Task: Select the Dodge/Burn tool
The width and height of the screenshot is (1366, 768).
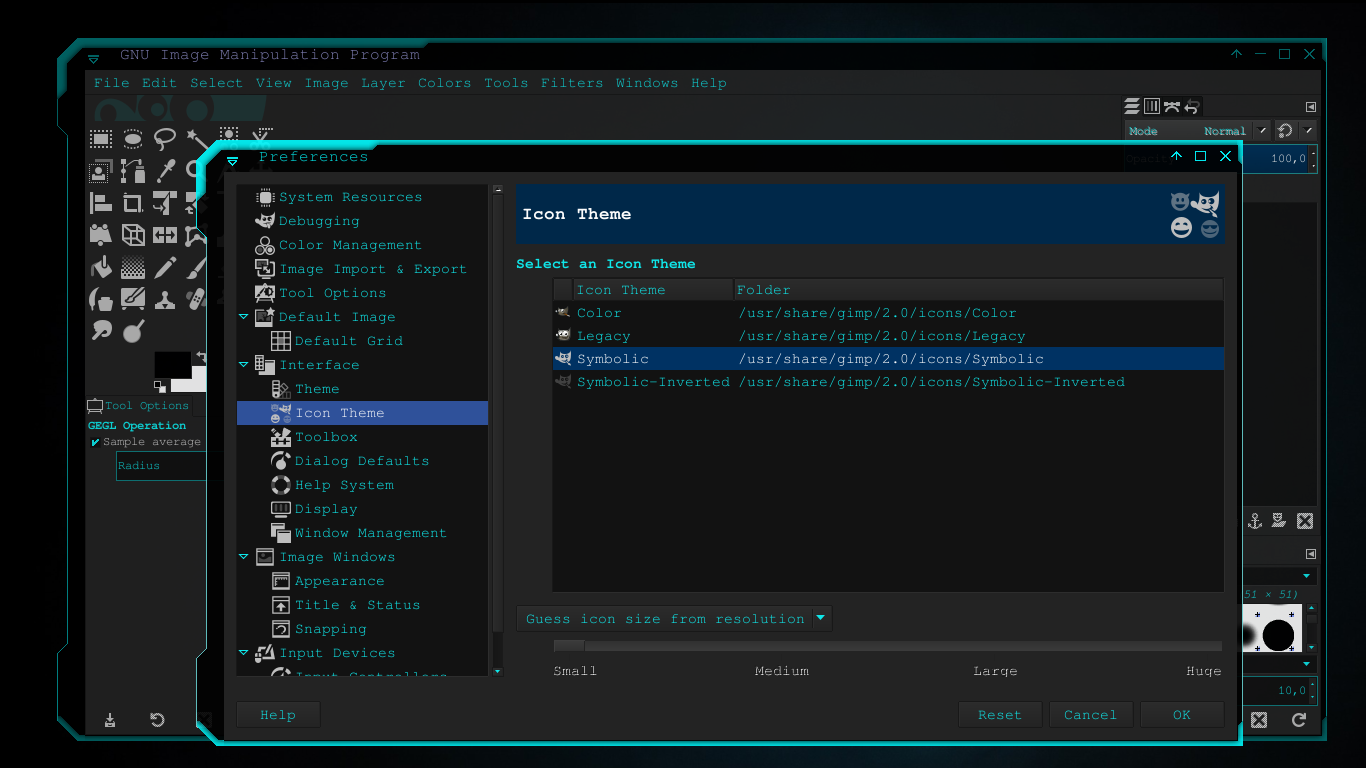Action: pos(133,331)
